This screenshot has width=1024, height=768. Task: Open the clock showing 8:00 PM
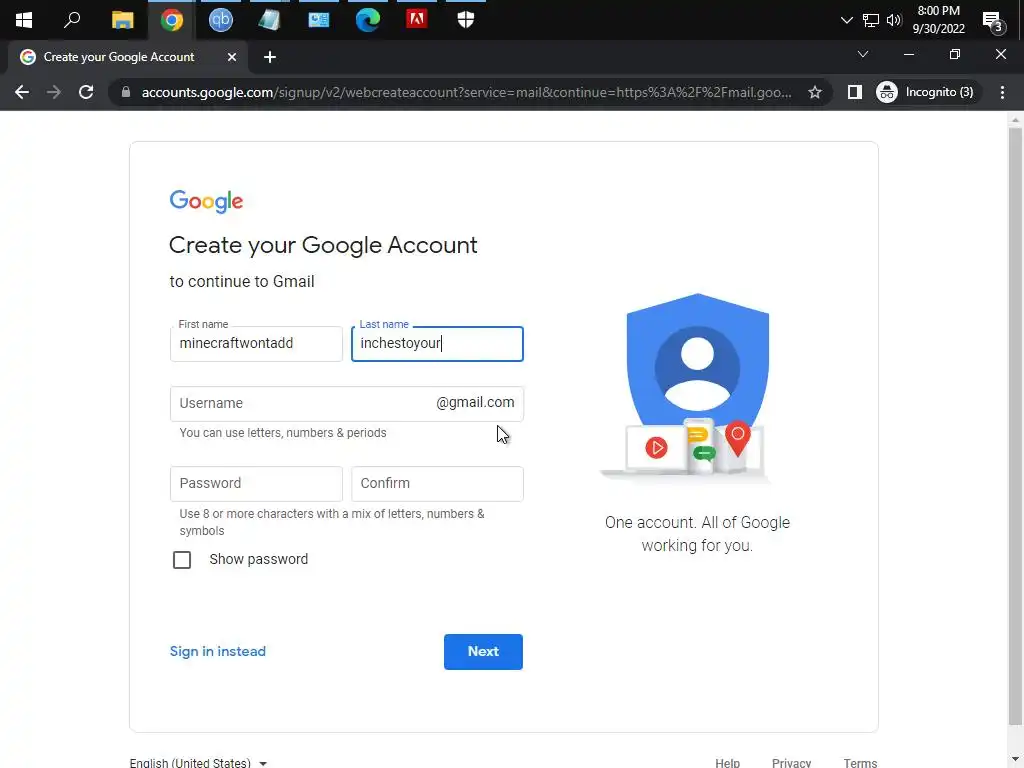tap(938, 20)
